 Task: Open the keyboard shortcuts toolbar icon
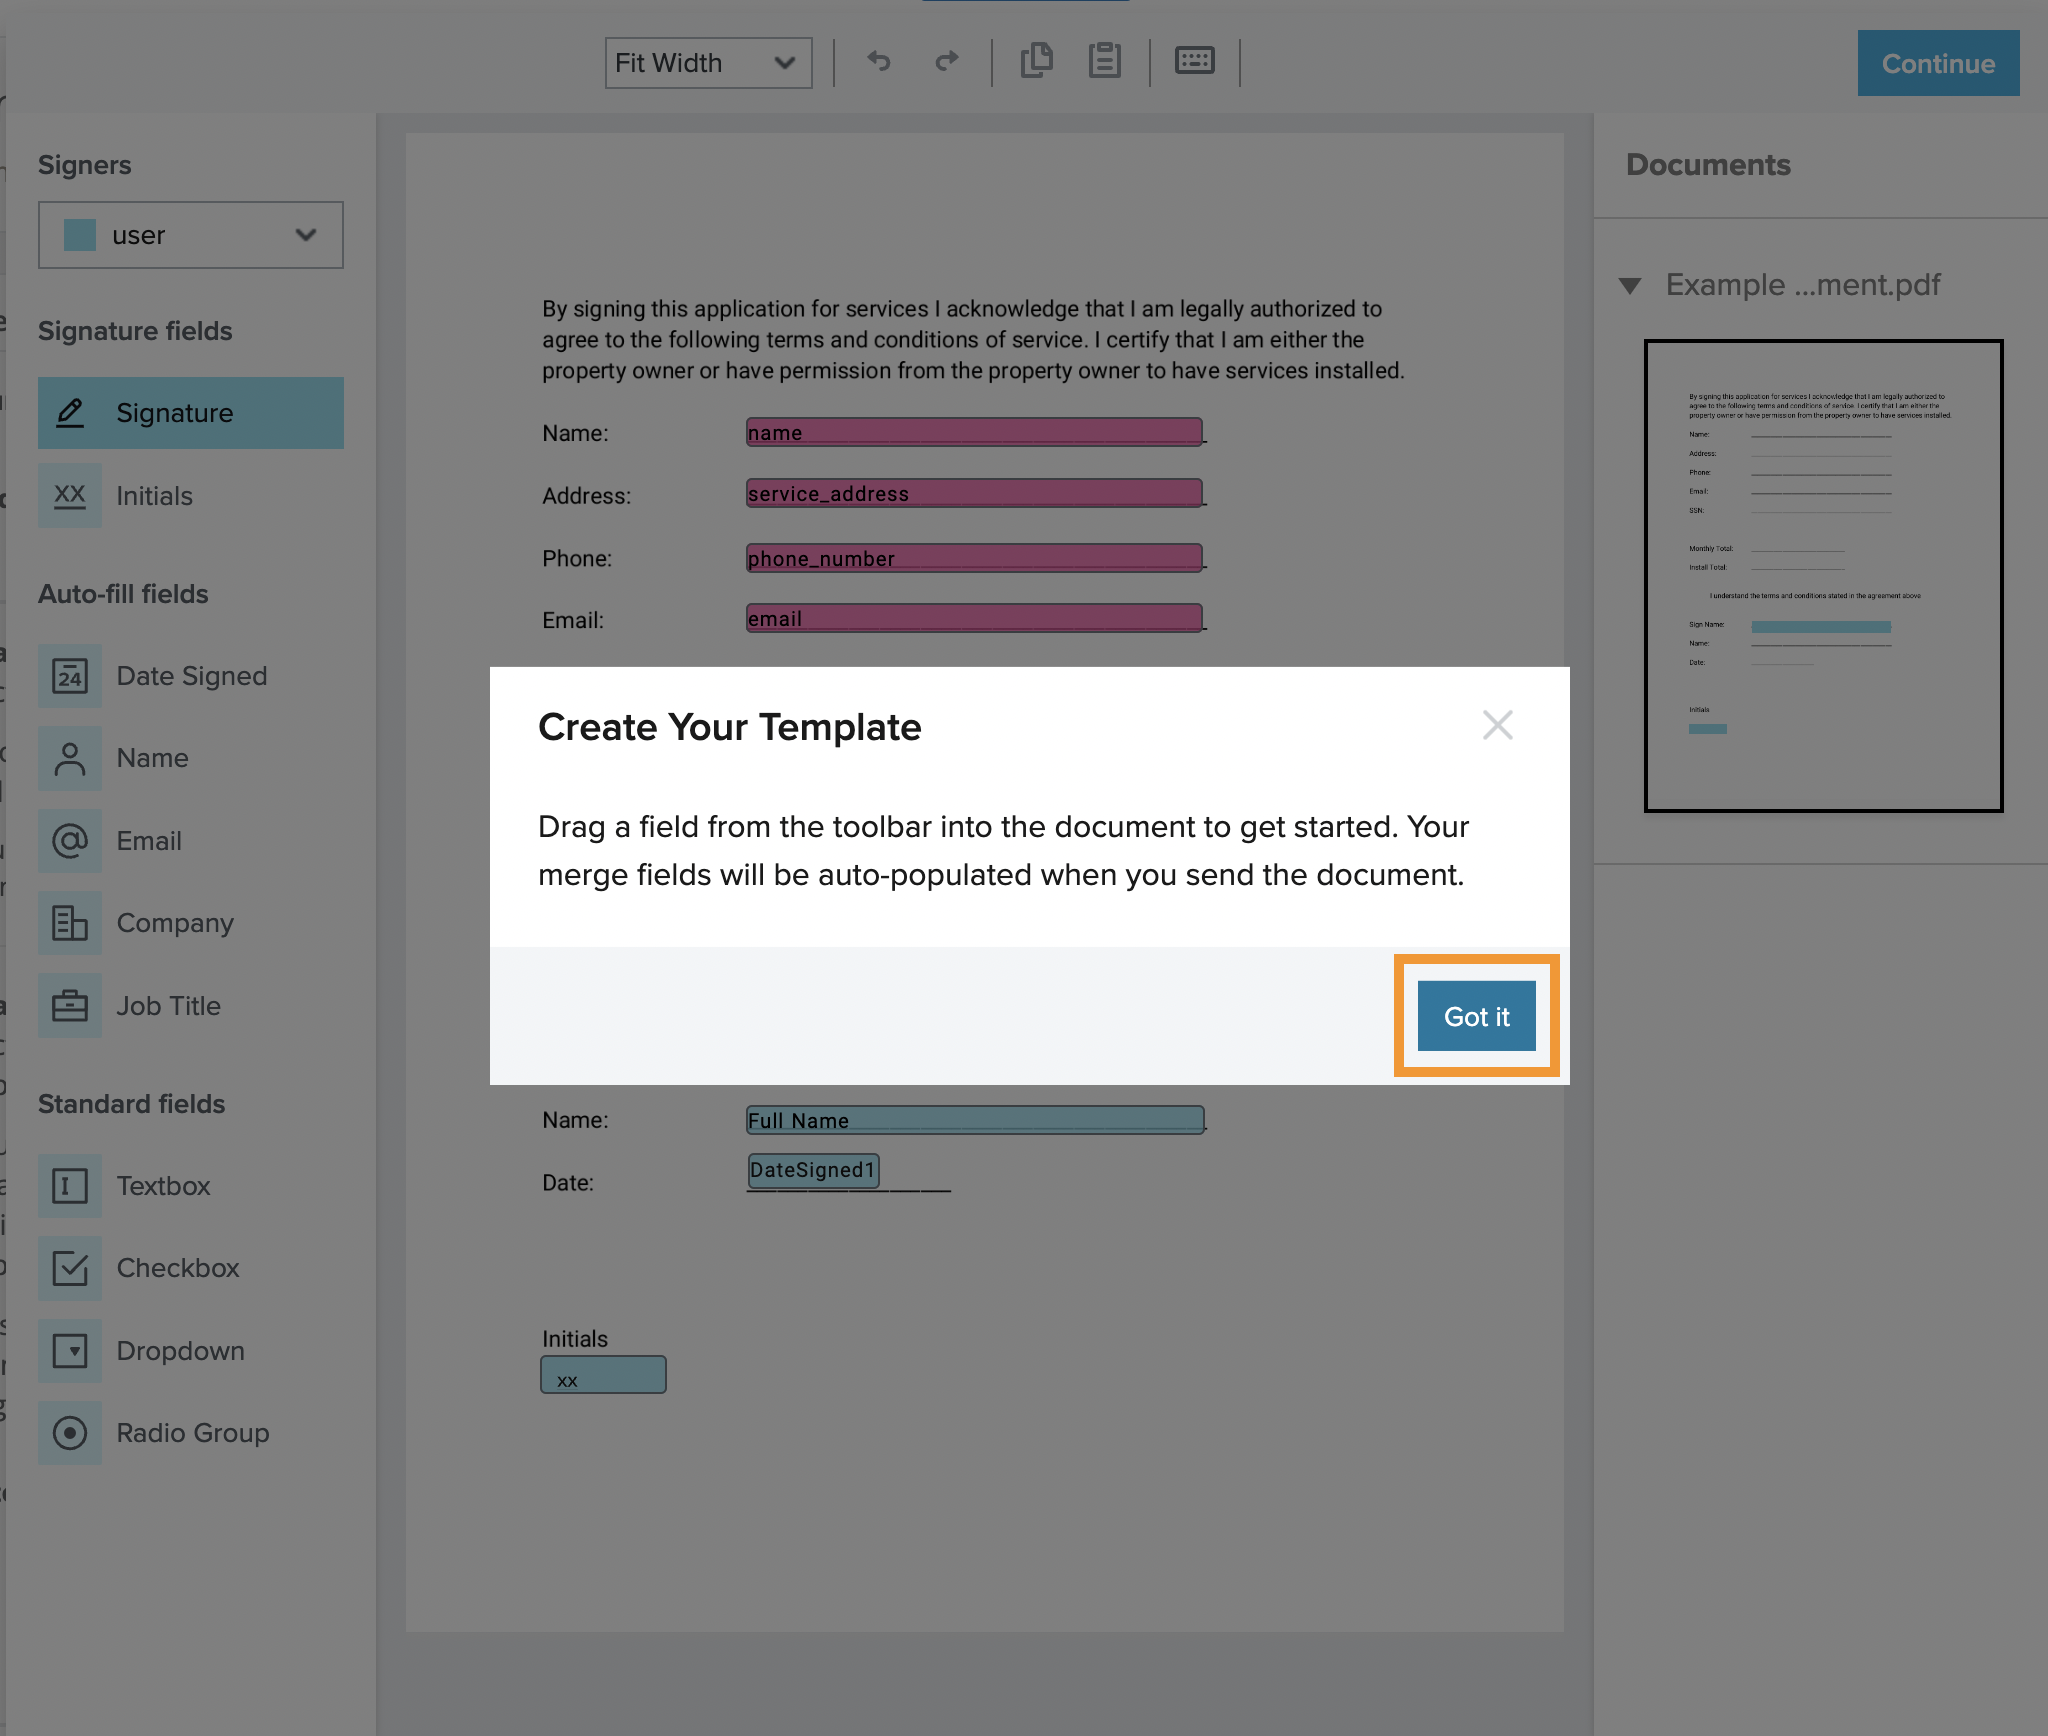(x=1196, y=62)
